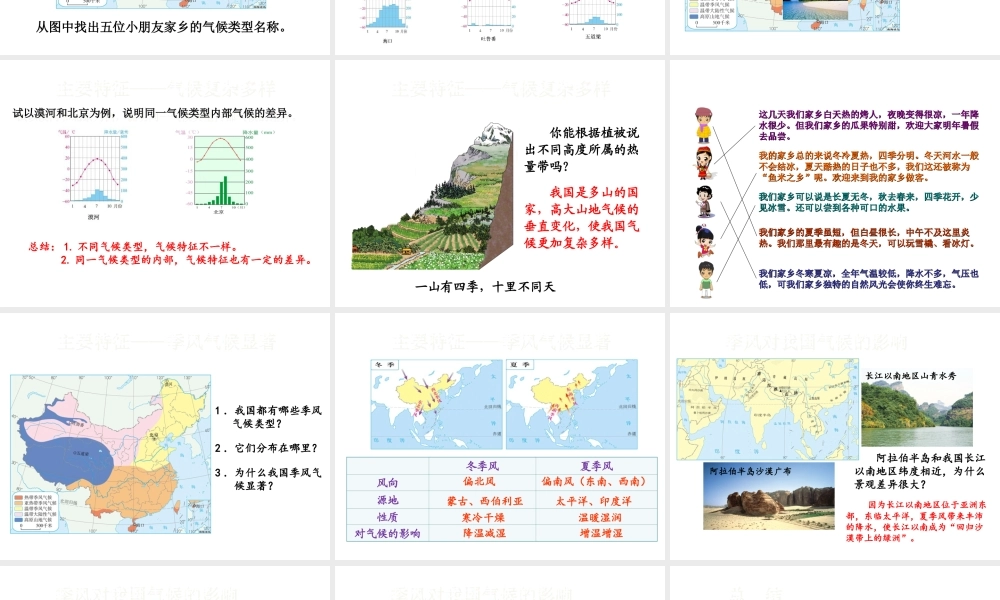The width and height of the screenshot is (1000, 600).
Task: Click question '1. 我国都有哪些季风气候类型？'
Action: click(x=268, y=416)
